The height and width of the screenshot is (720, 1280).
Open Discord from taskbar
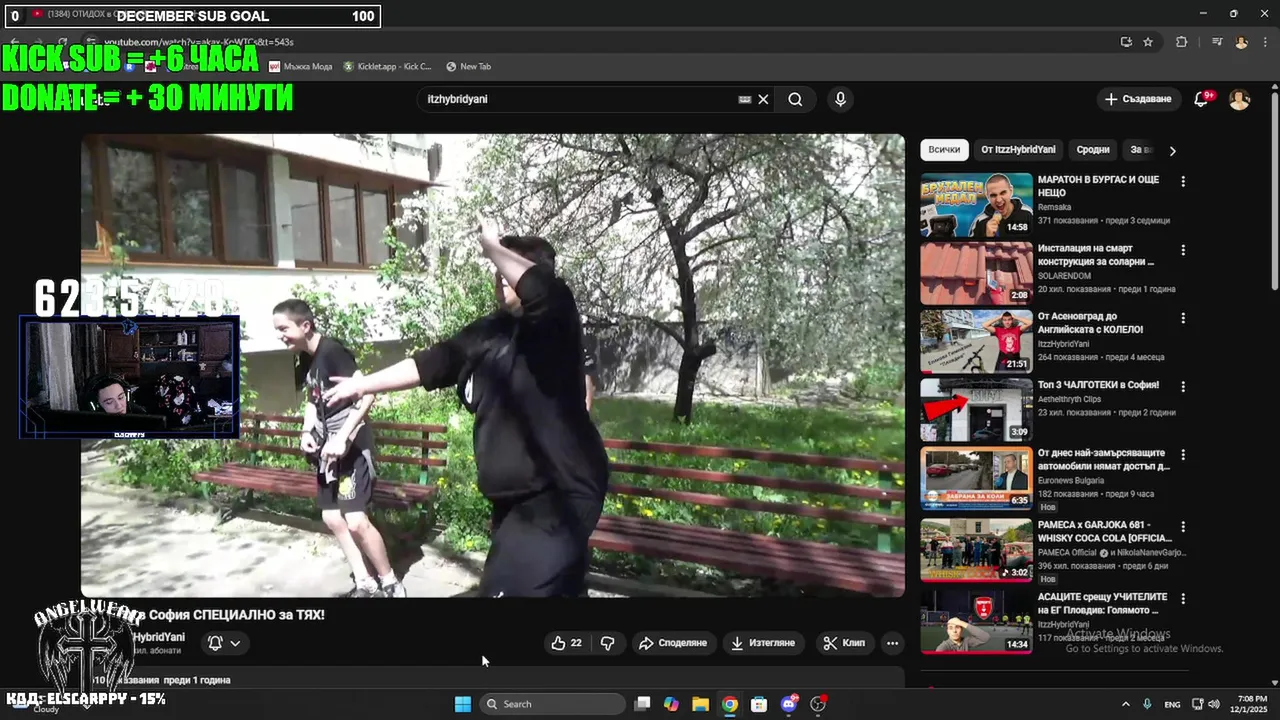(789, 704)
